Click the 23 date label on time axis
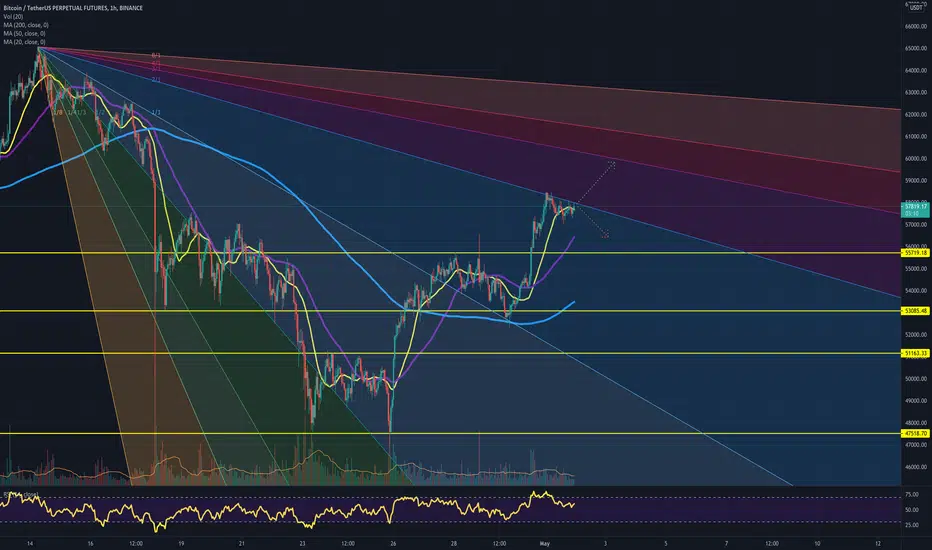Image resolution: width=932 pixels, height=550 pixels. pos(303,543)
